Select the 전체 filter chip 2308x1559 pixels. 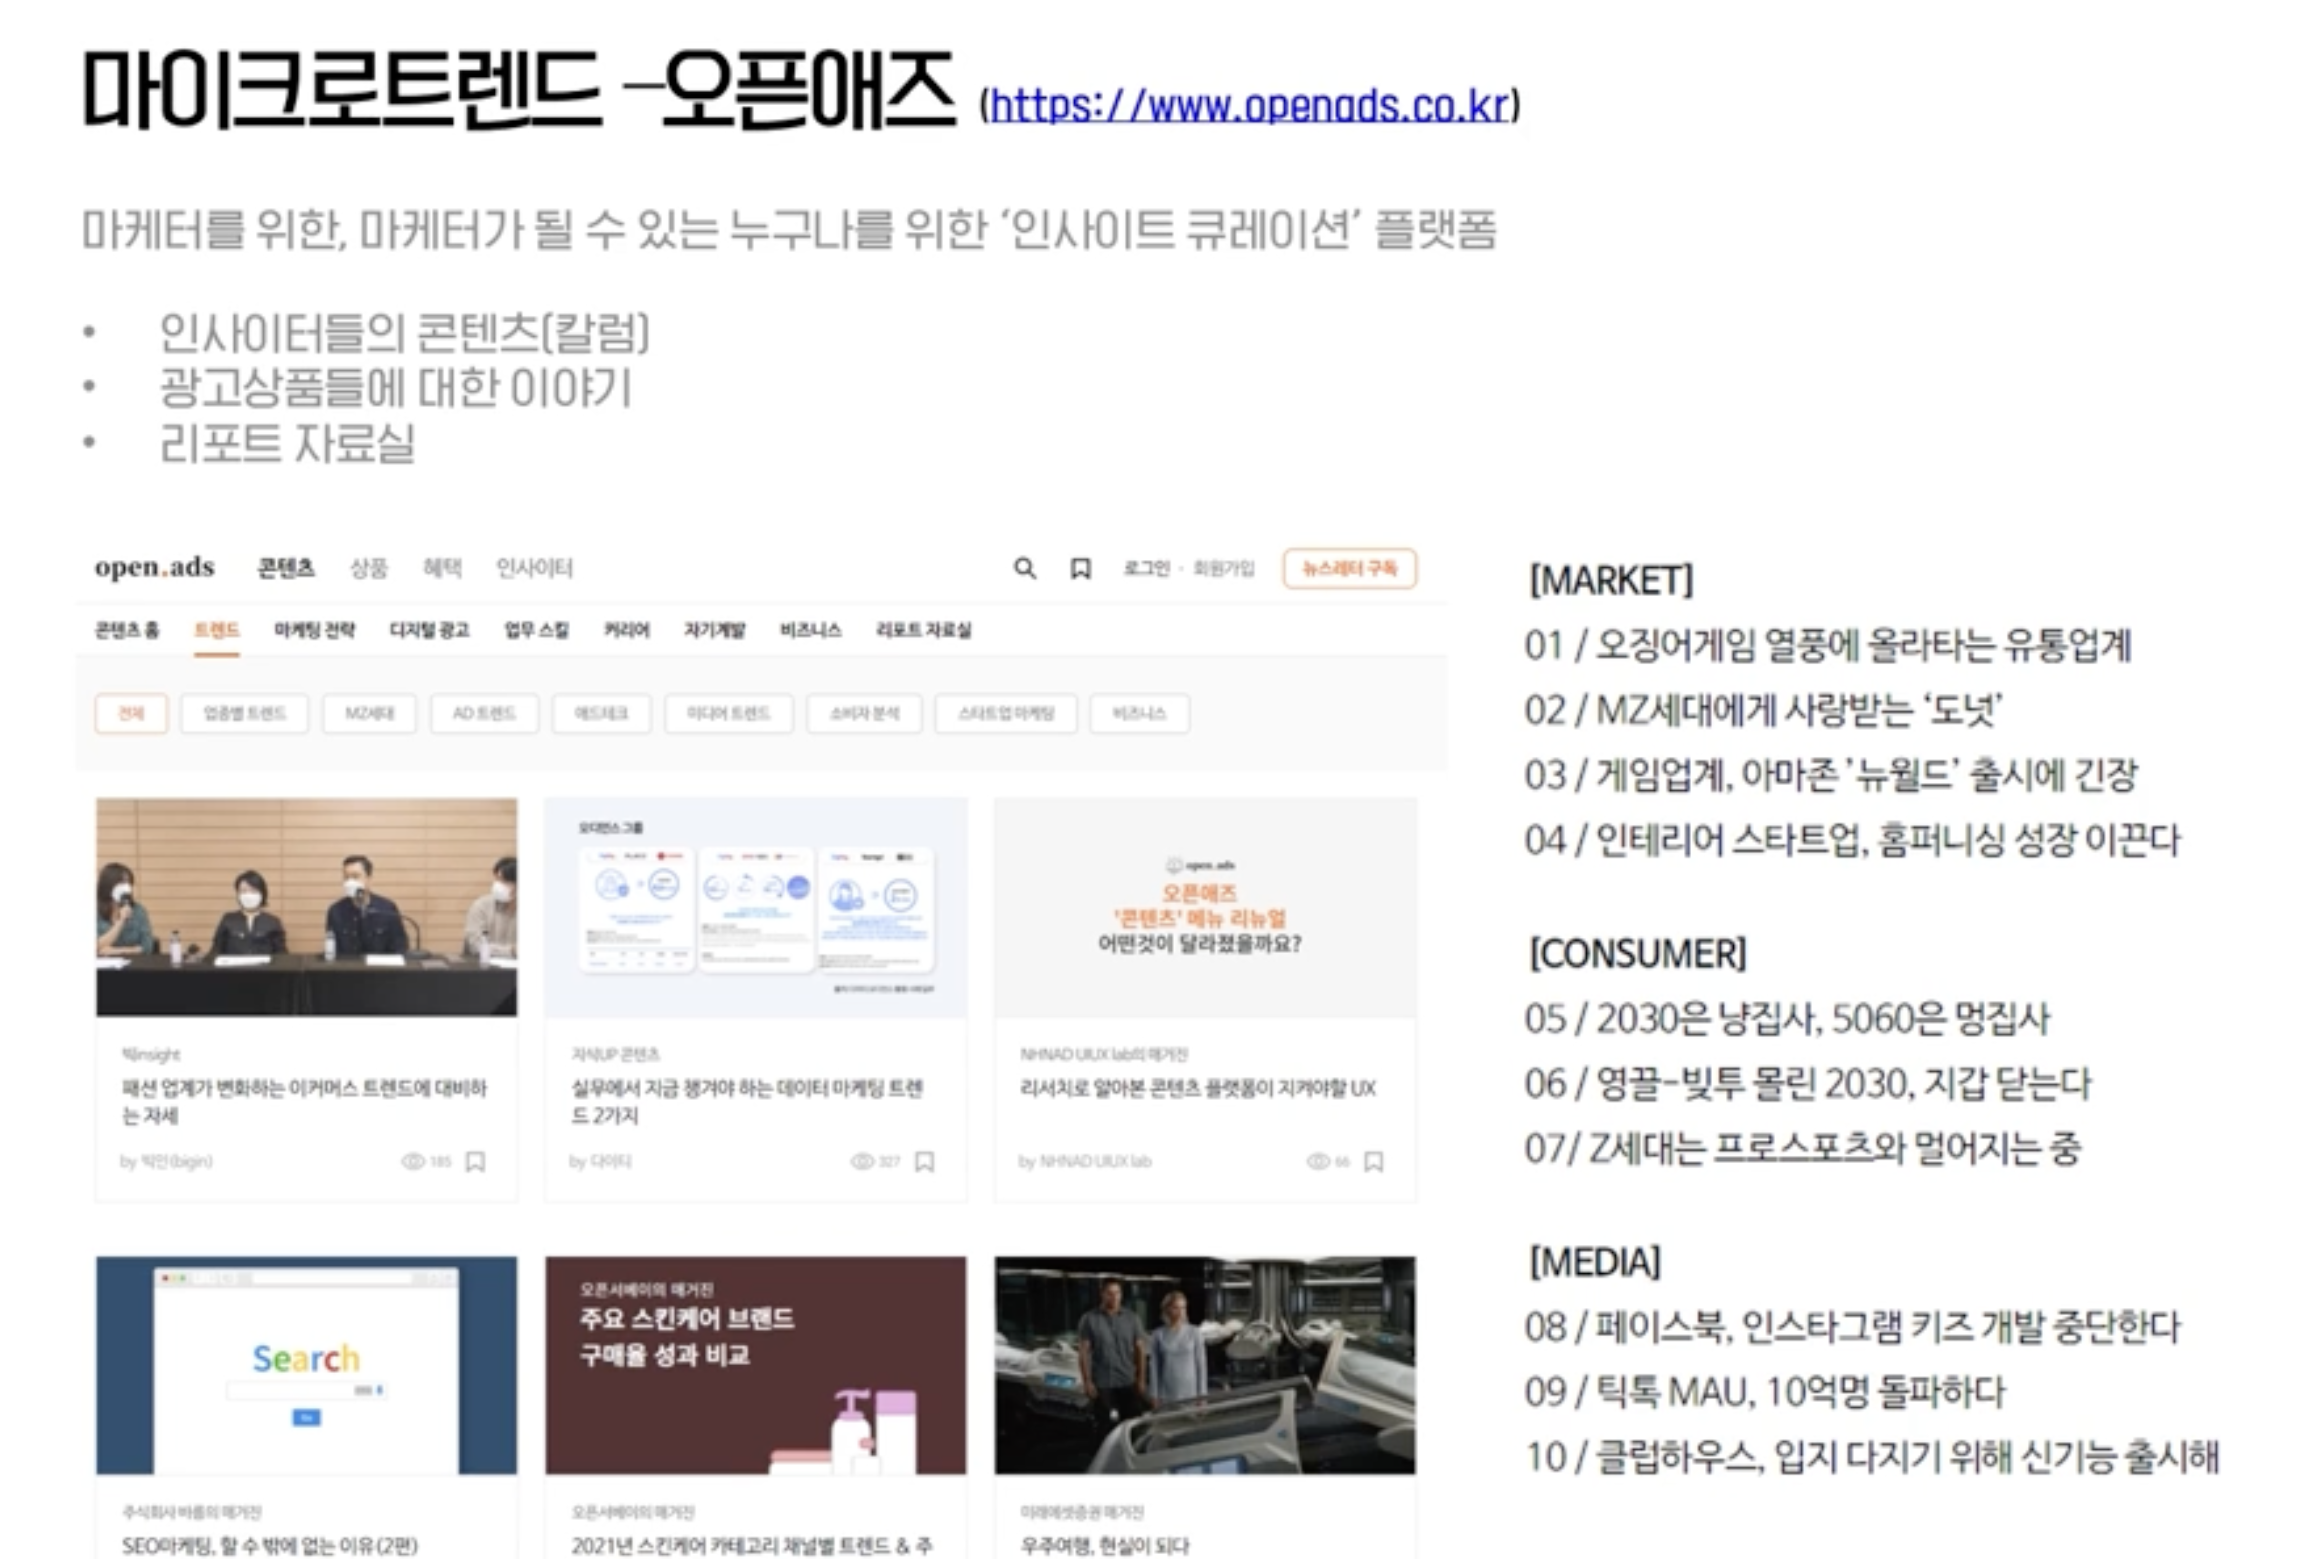click(x=131, y=713)
